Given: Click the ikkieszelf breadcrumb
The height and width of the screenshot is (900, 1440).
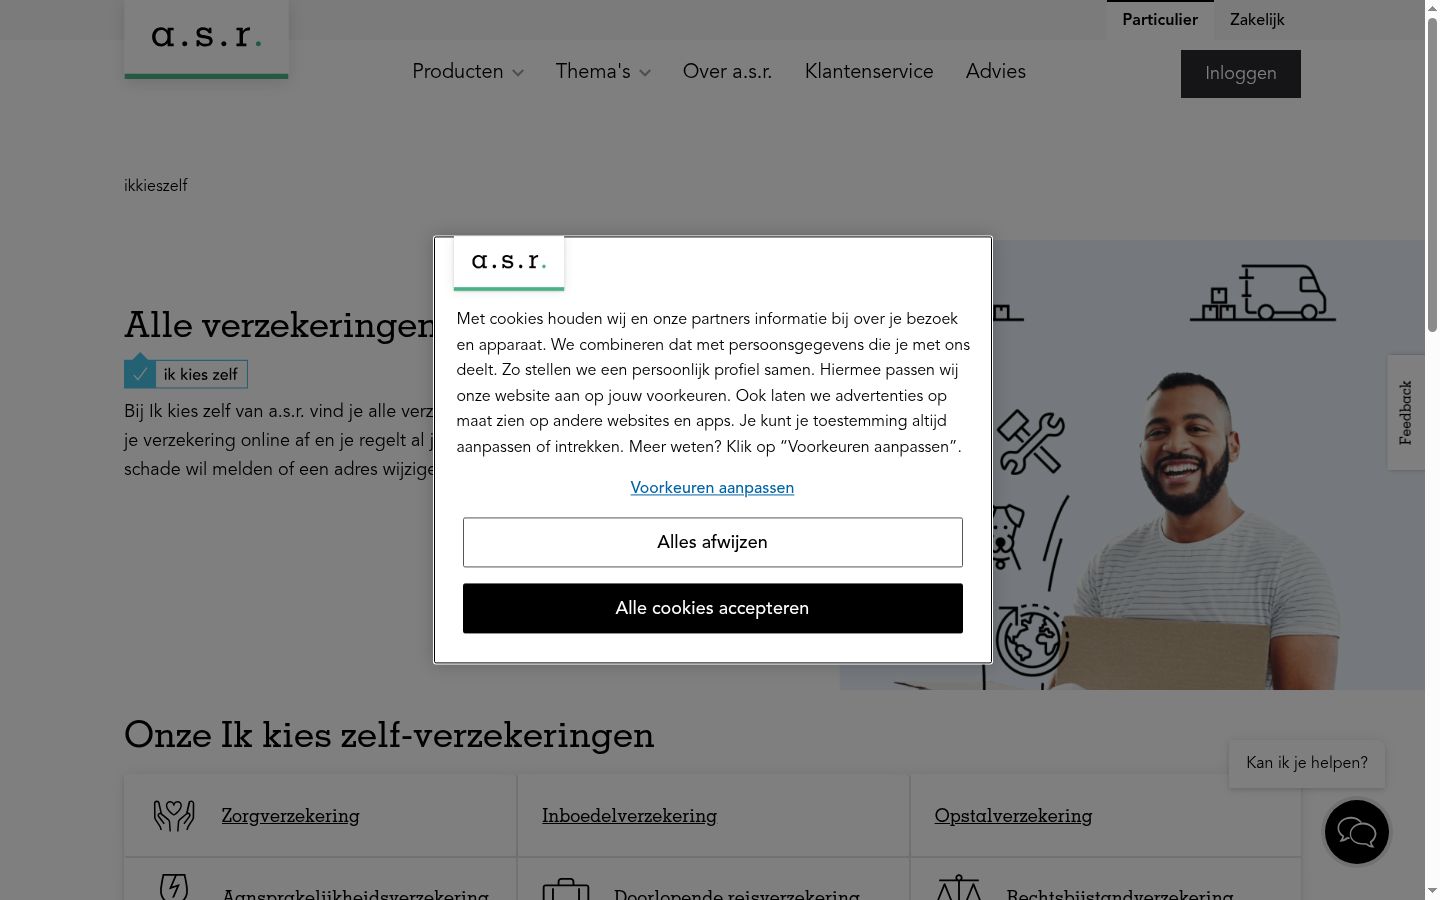Looking at the screenshot, I should tap(156, 186).
